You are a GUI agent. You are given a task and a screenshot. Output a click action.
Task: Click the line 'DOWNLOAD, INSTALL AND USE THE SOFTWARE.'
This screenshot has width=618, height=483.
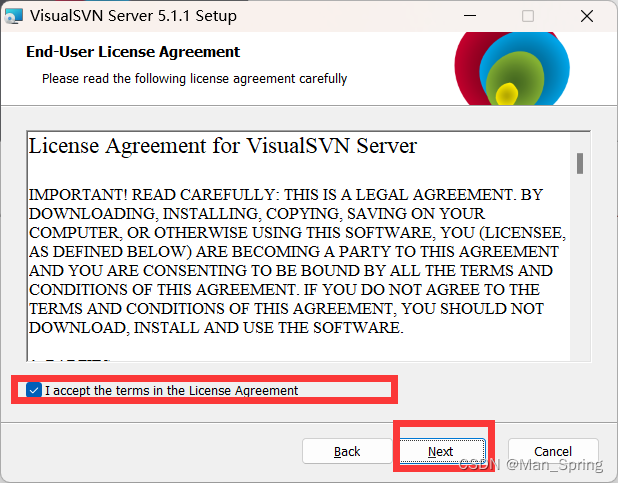216,328
